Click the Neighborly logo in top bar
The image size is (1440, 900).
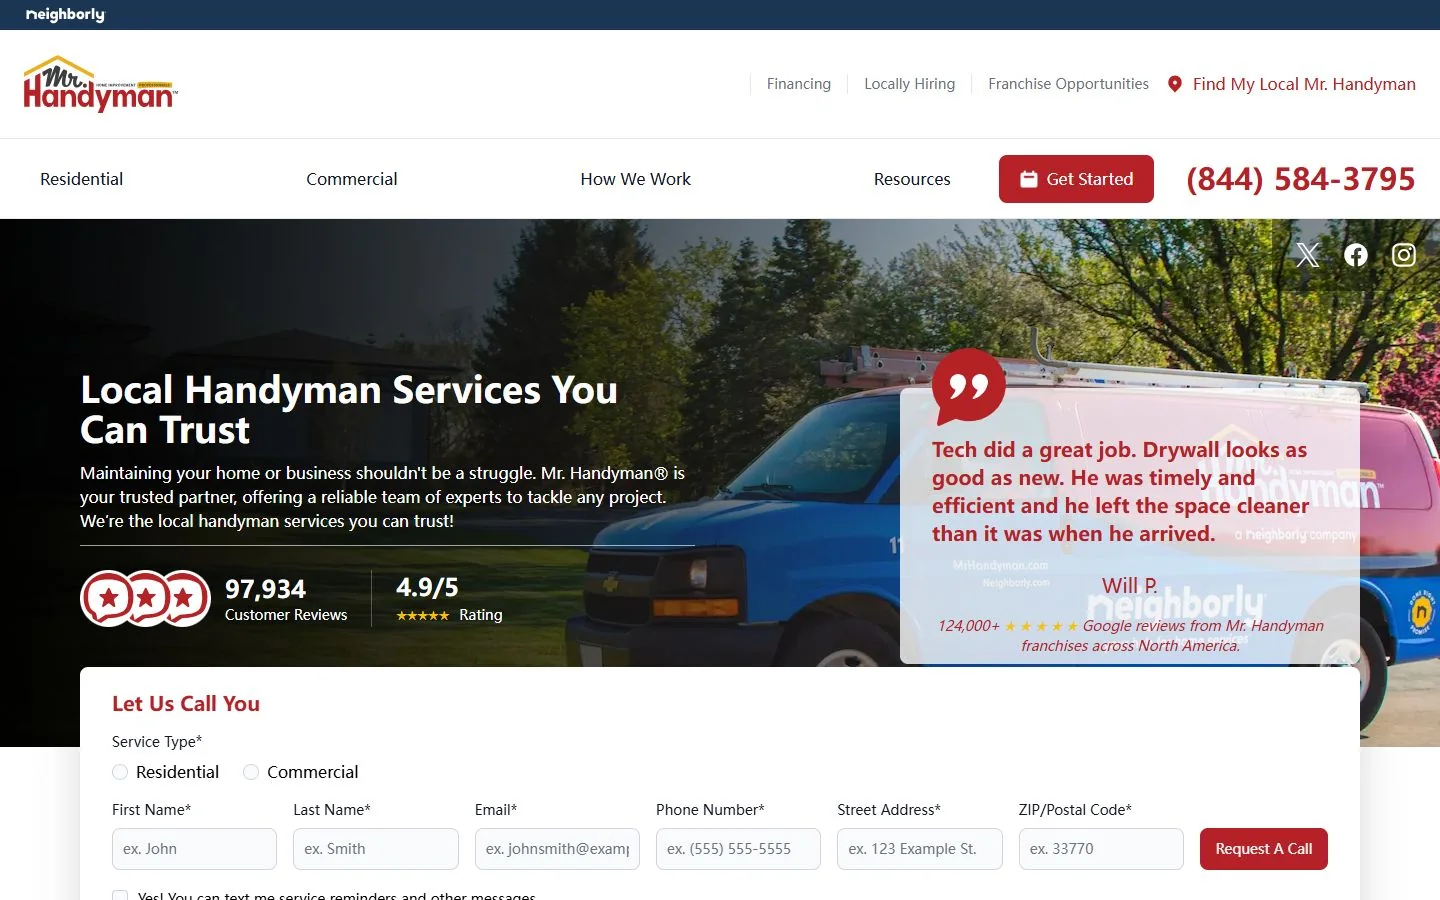(x=65, y=14)
